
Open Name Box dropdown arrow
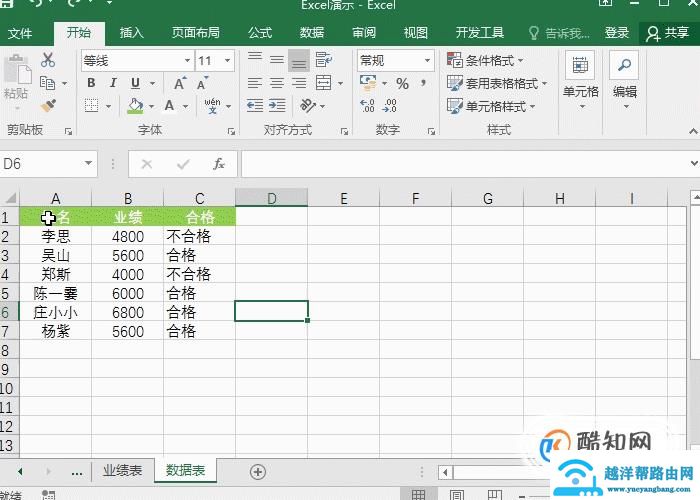88,163
